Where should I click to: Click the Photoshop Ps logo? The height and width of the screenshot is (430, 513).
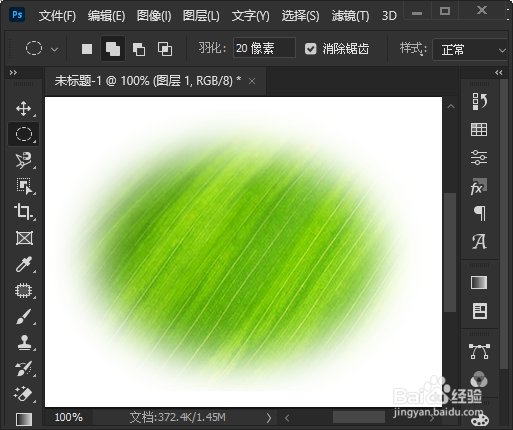[17, 15]
